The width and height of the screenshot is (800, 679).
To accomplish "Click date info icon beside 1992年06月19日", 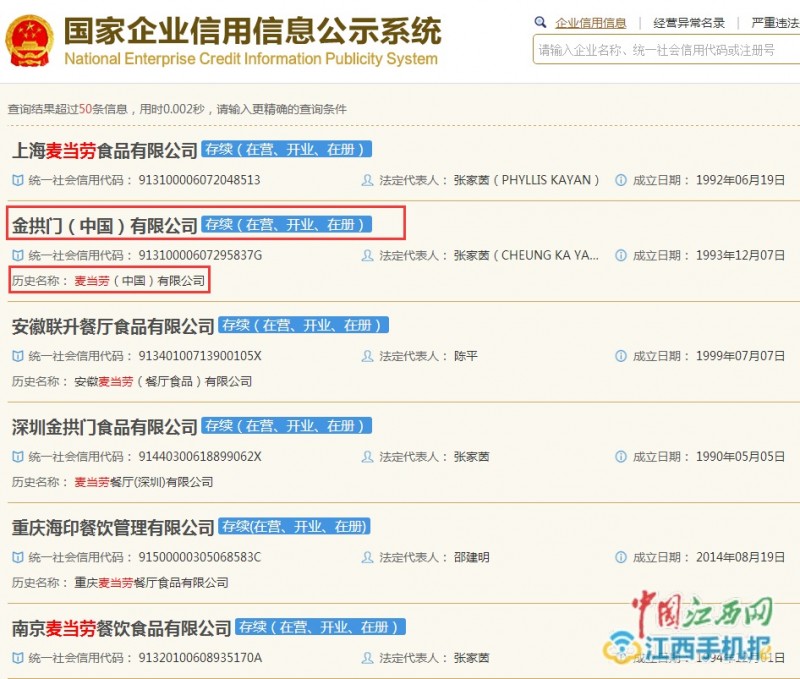I will click(x=621, y=180).
